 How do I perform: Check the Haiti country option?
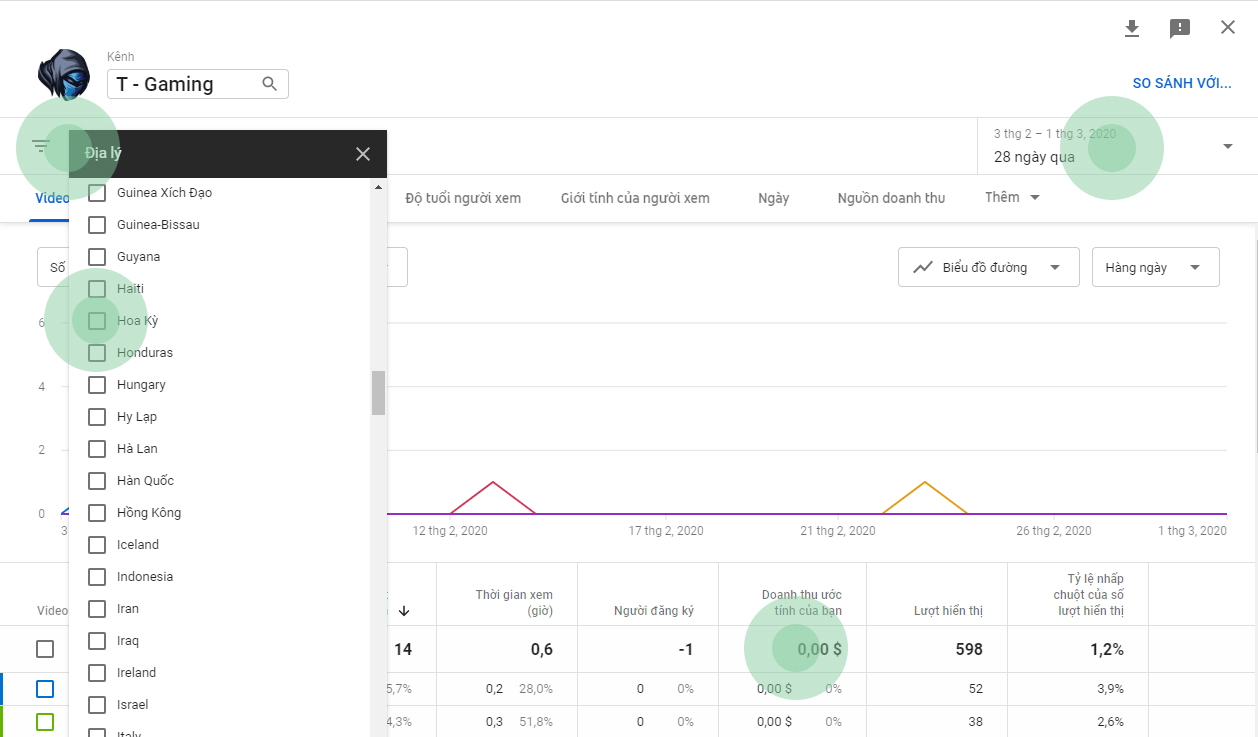click(97, 289)
